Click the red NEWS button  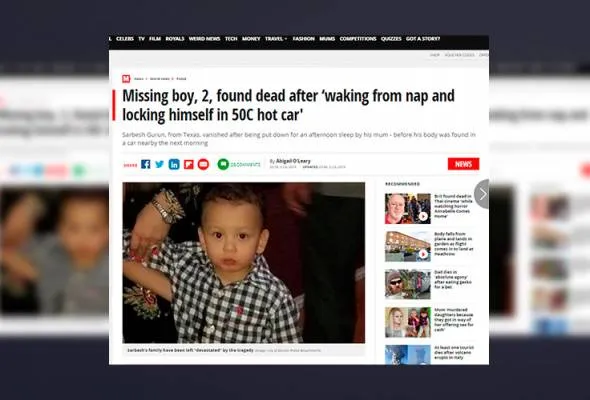(x=463, y=164)
